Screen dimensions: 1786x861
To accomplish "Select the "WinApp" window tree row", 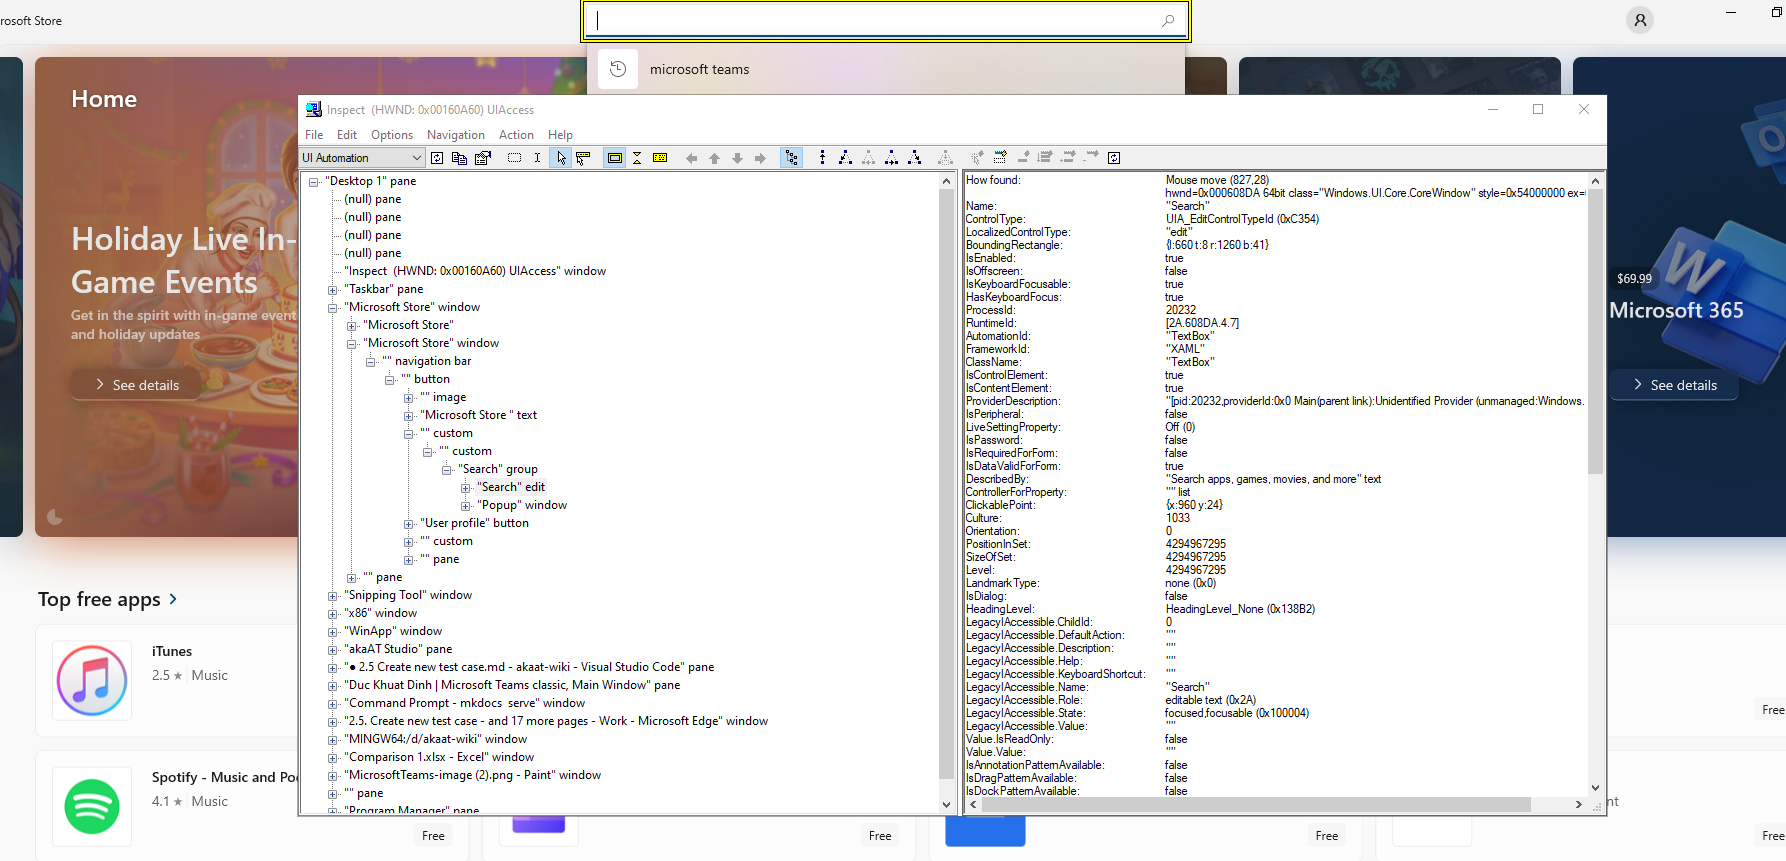I will point(393,631).
